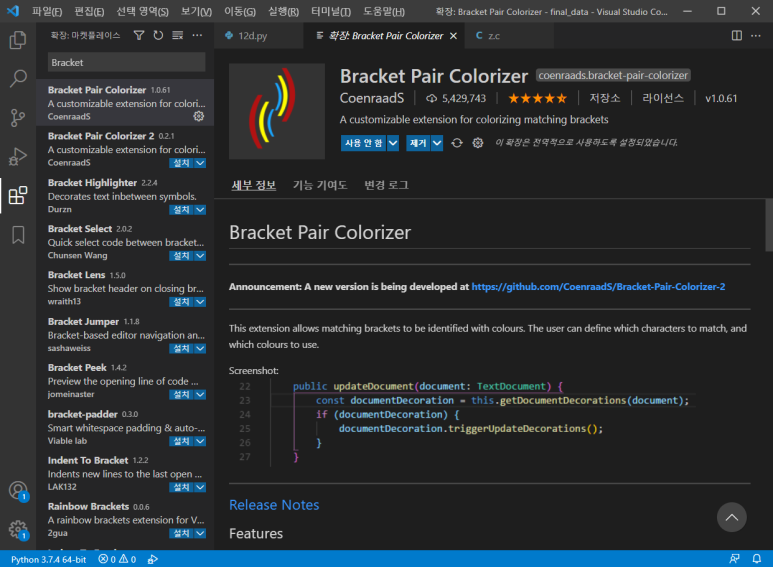Screen dimensions: 773x567
Task: Open the Manage gear in activity bar
Action: click(x=18, y=530)
